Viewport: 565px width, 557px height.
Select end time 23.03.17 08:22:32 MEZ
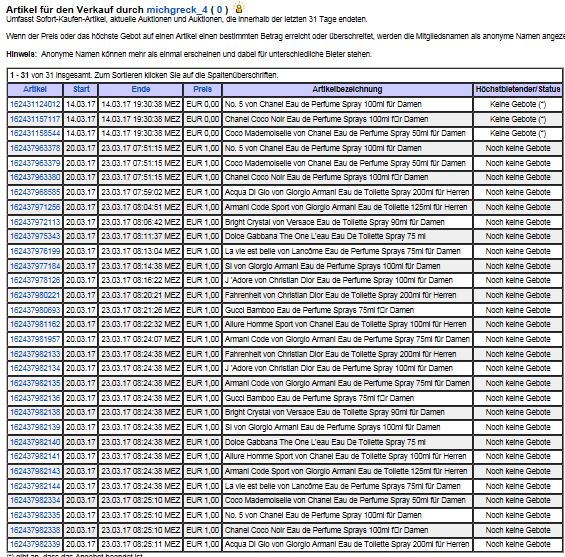(141, 324)
